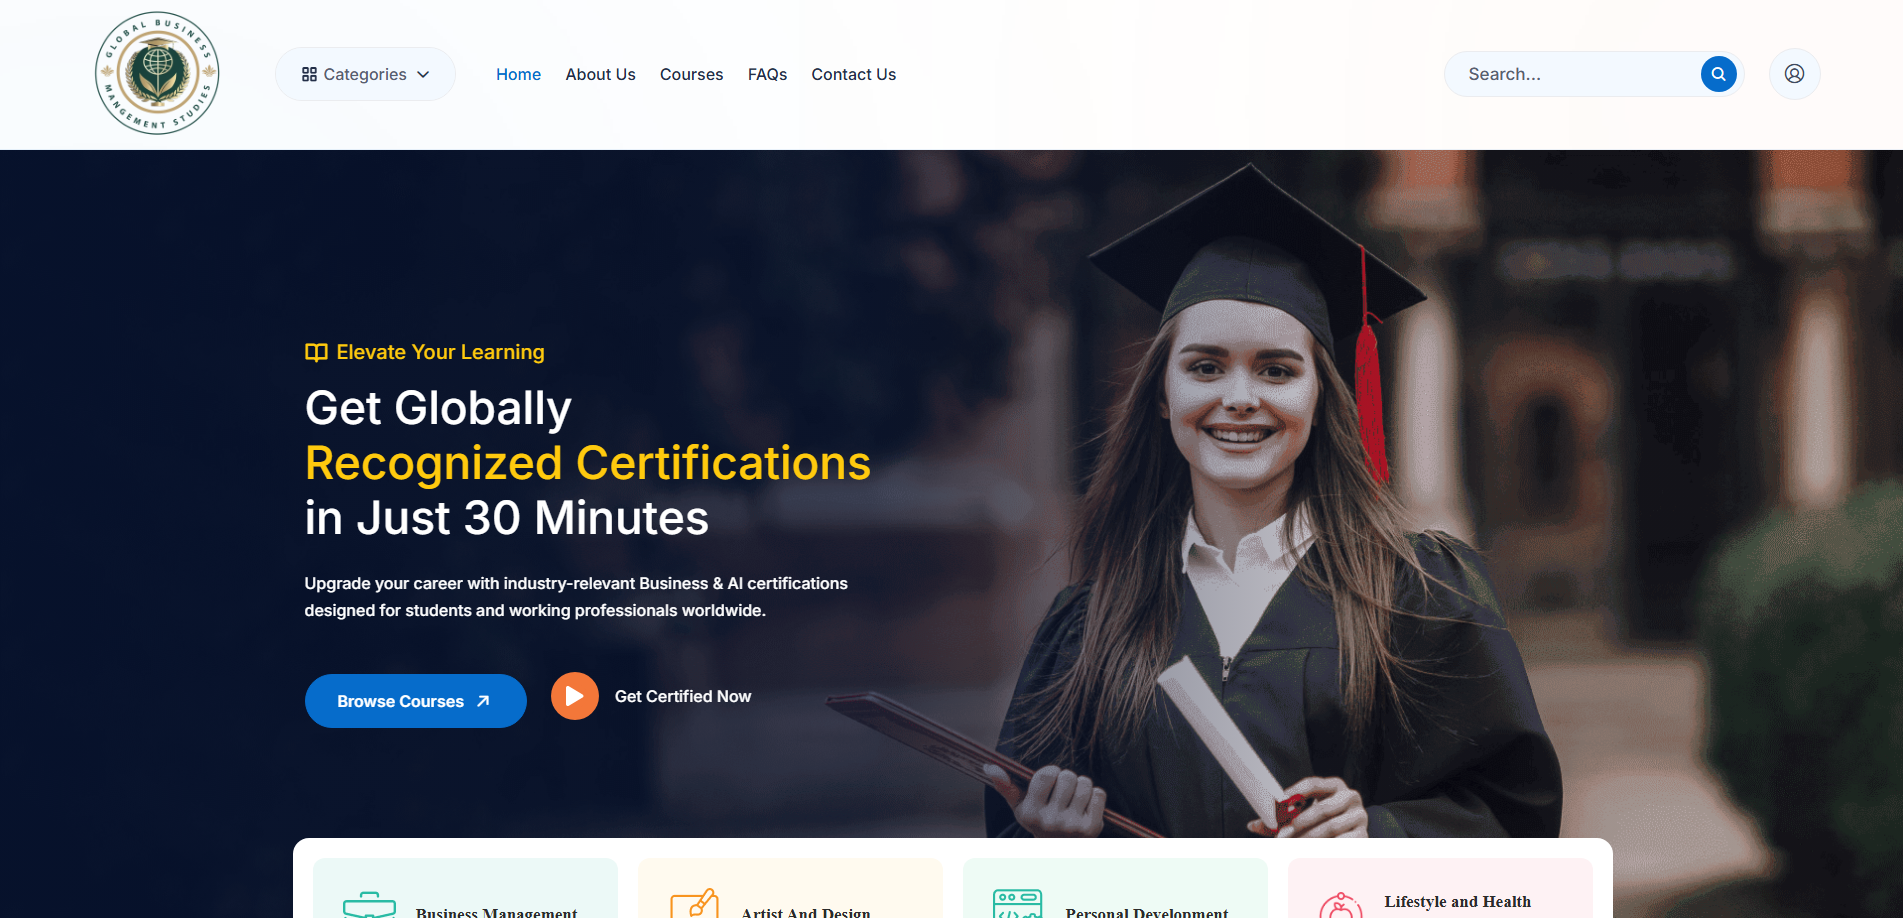Click the Elevate Your Learning book icon
1903x918 pixels.
pos(316,352)
